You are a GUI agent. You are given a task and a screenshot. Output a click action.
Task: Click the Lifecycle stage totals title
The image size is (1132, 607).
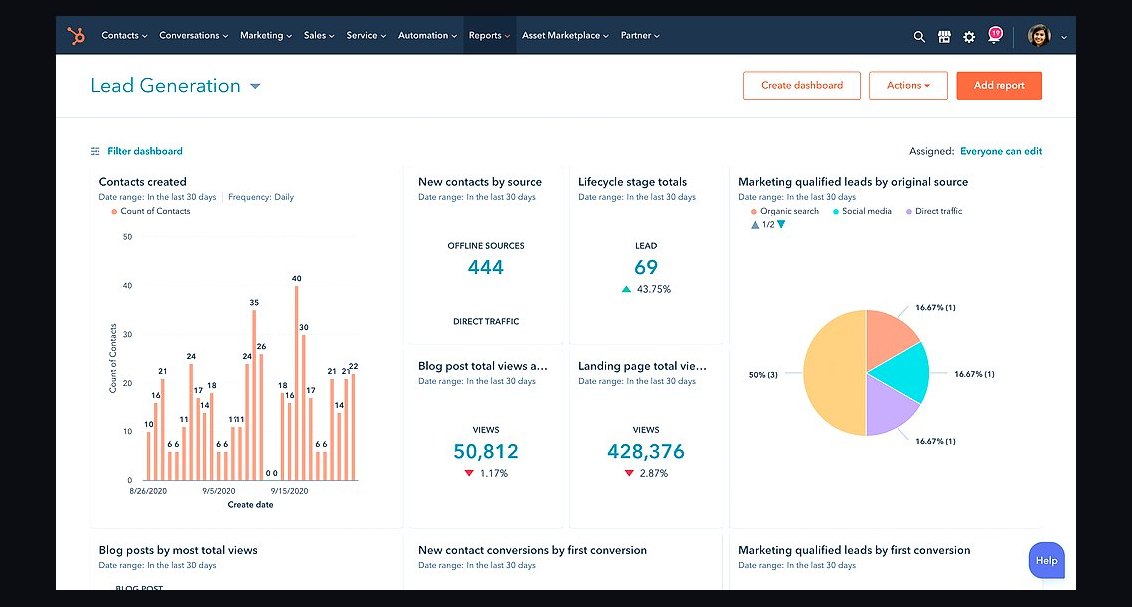(632, 182)
